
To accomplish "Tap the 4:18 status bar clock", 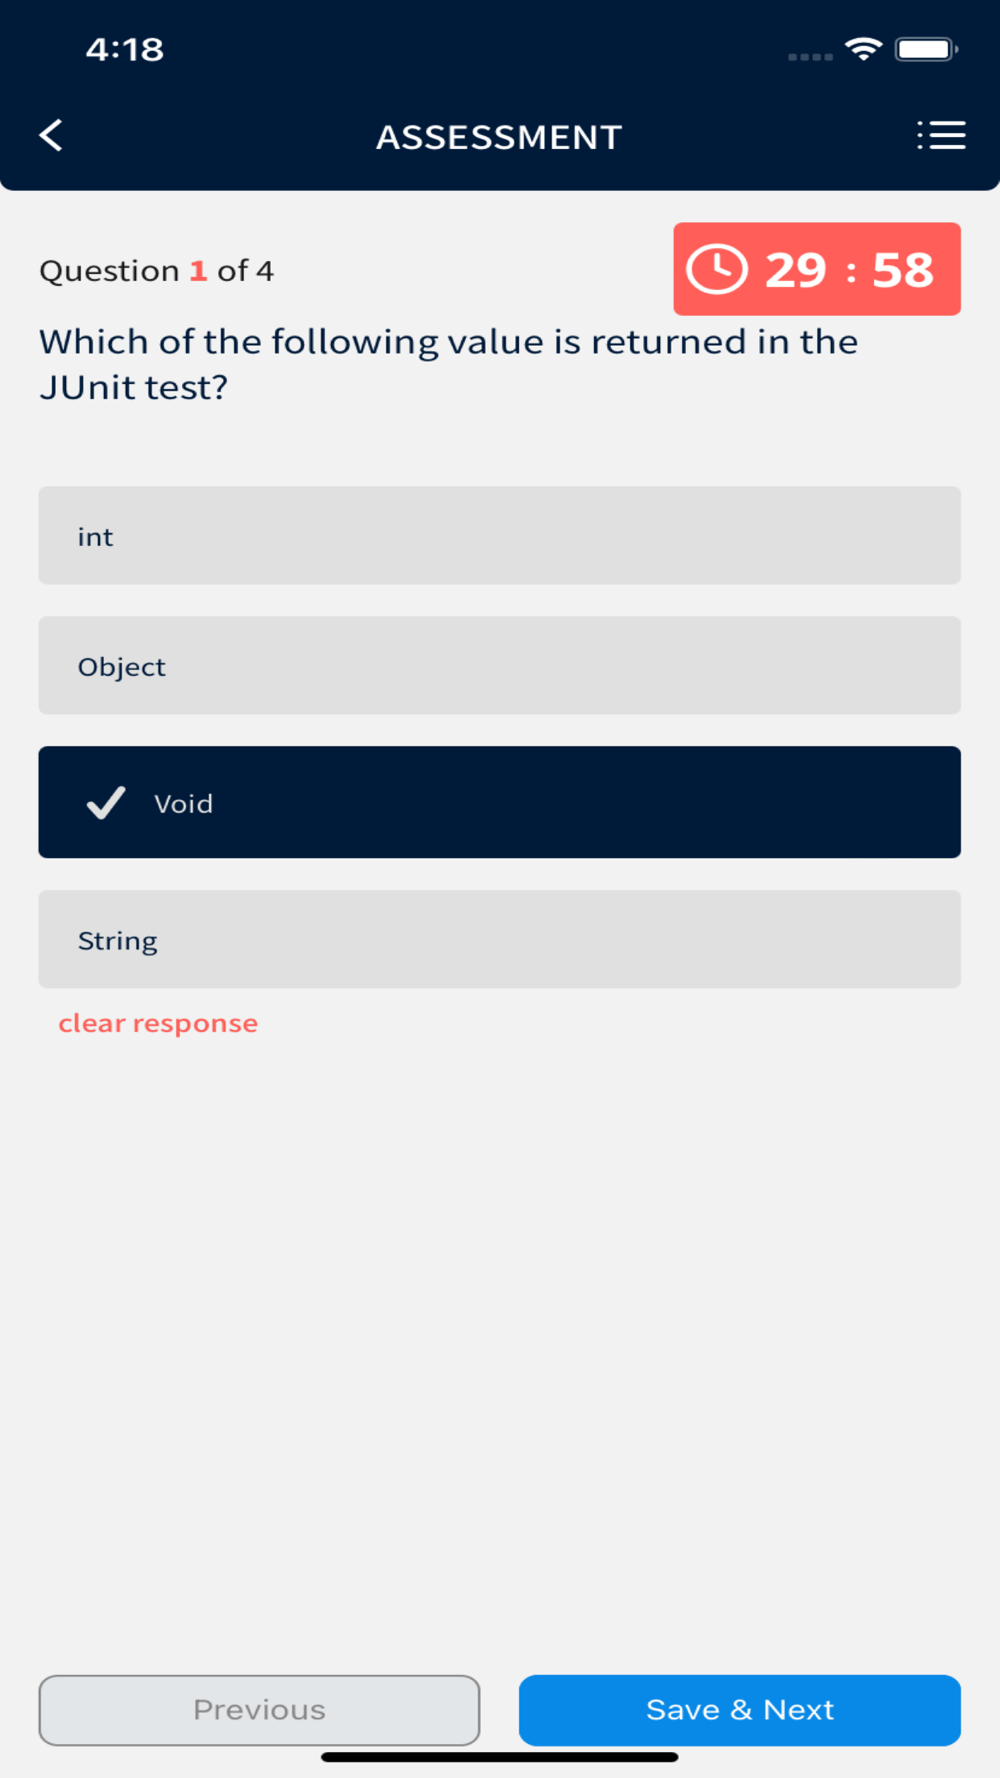I will coord(125,49).
